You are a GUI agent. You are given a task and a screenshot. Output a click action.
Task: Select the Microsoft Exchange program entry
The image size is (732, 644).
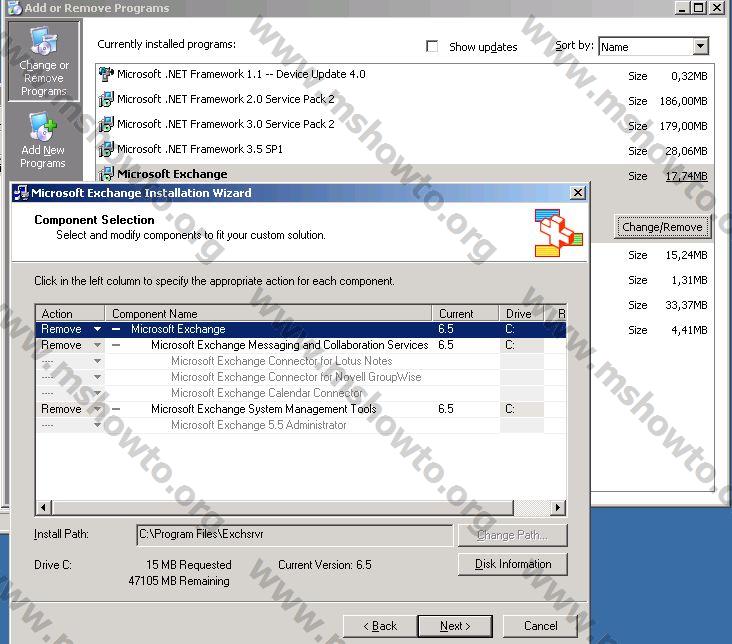click(172, 174)
